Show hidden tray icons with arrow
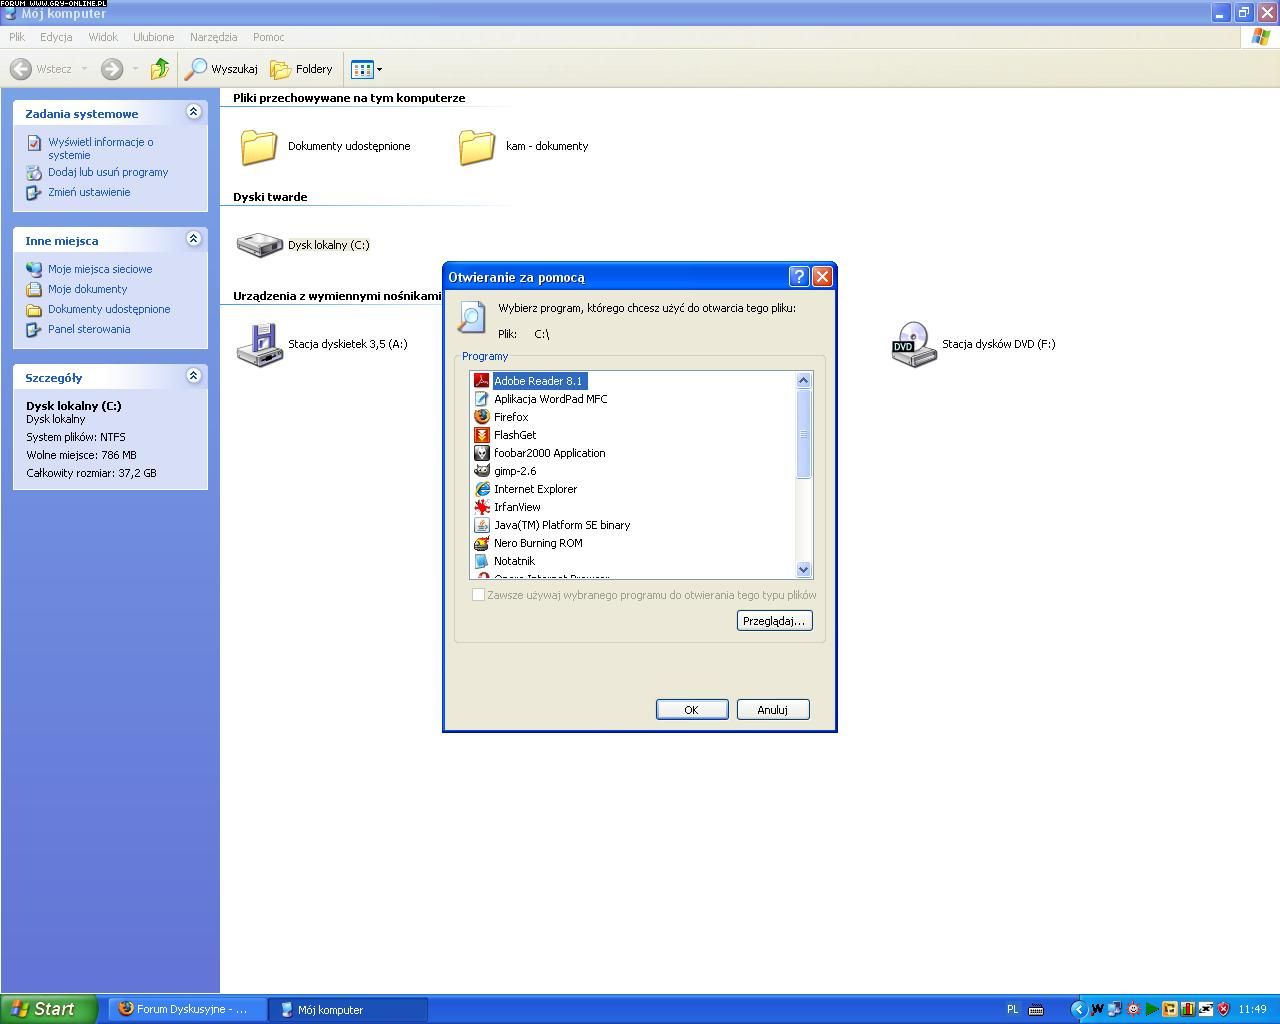The image size is (1280, 1024). click(x=1078, y=1009)
